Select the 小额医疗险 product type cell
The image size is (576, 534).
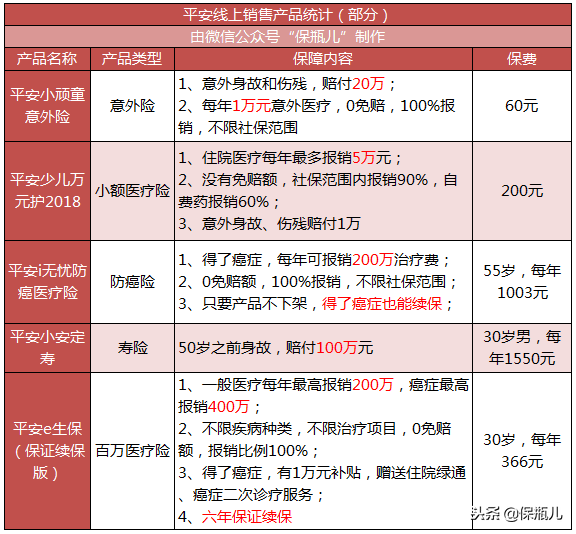pyautogui.click(x=132, y=191)
